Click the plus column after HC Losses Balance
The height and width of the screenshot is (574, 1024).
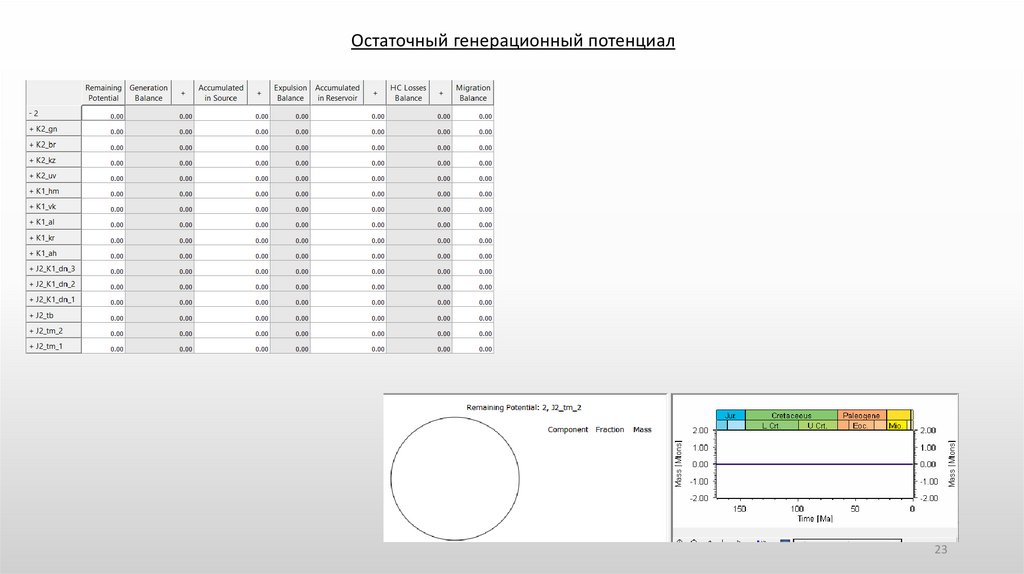(441, 93)
